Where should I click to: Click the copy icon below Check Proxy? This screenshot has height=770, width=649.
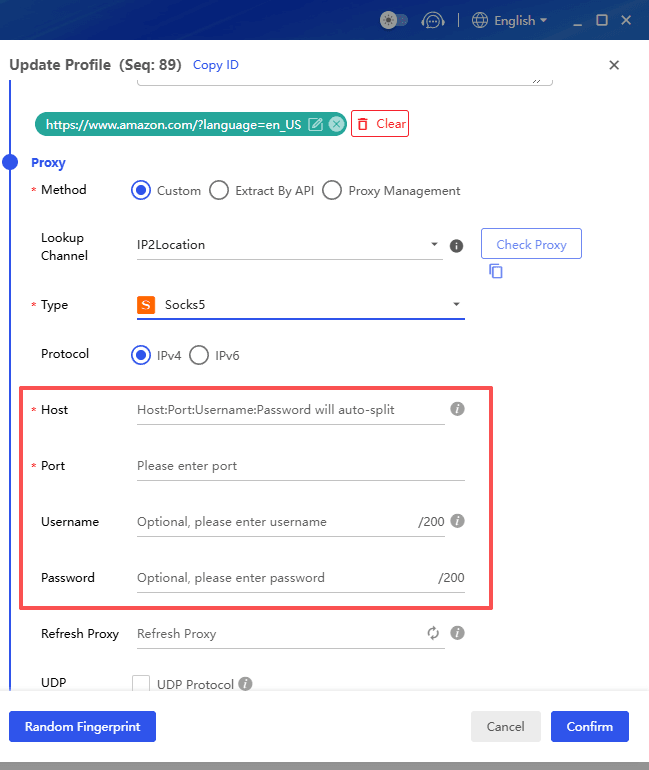coord(496,271)
